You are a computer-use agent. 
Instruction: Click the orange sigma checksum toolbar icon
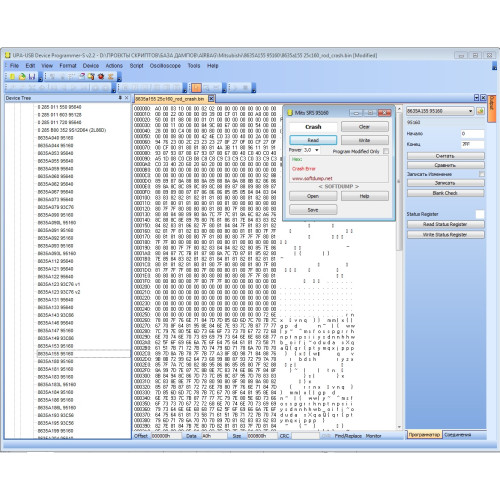click(x=110, y=77)
